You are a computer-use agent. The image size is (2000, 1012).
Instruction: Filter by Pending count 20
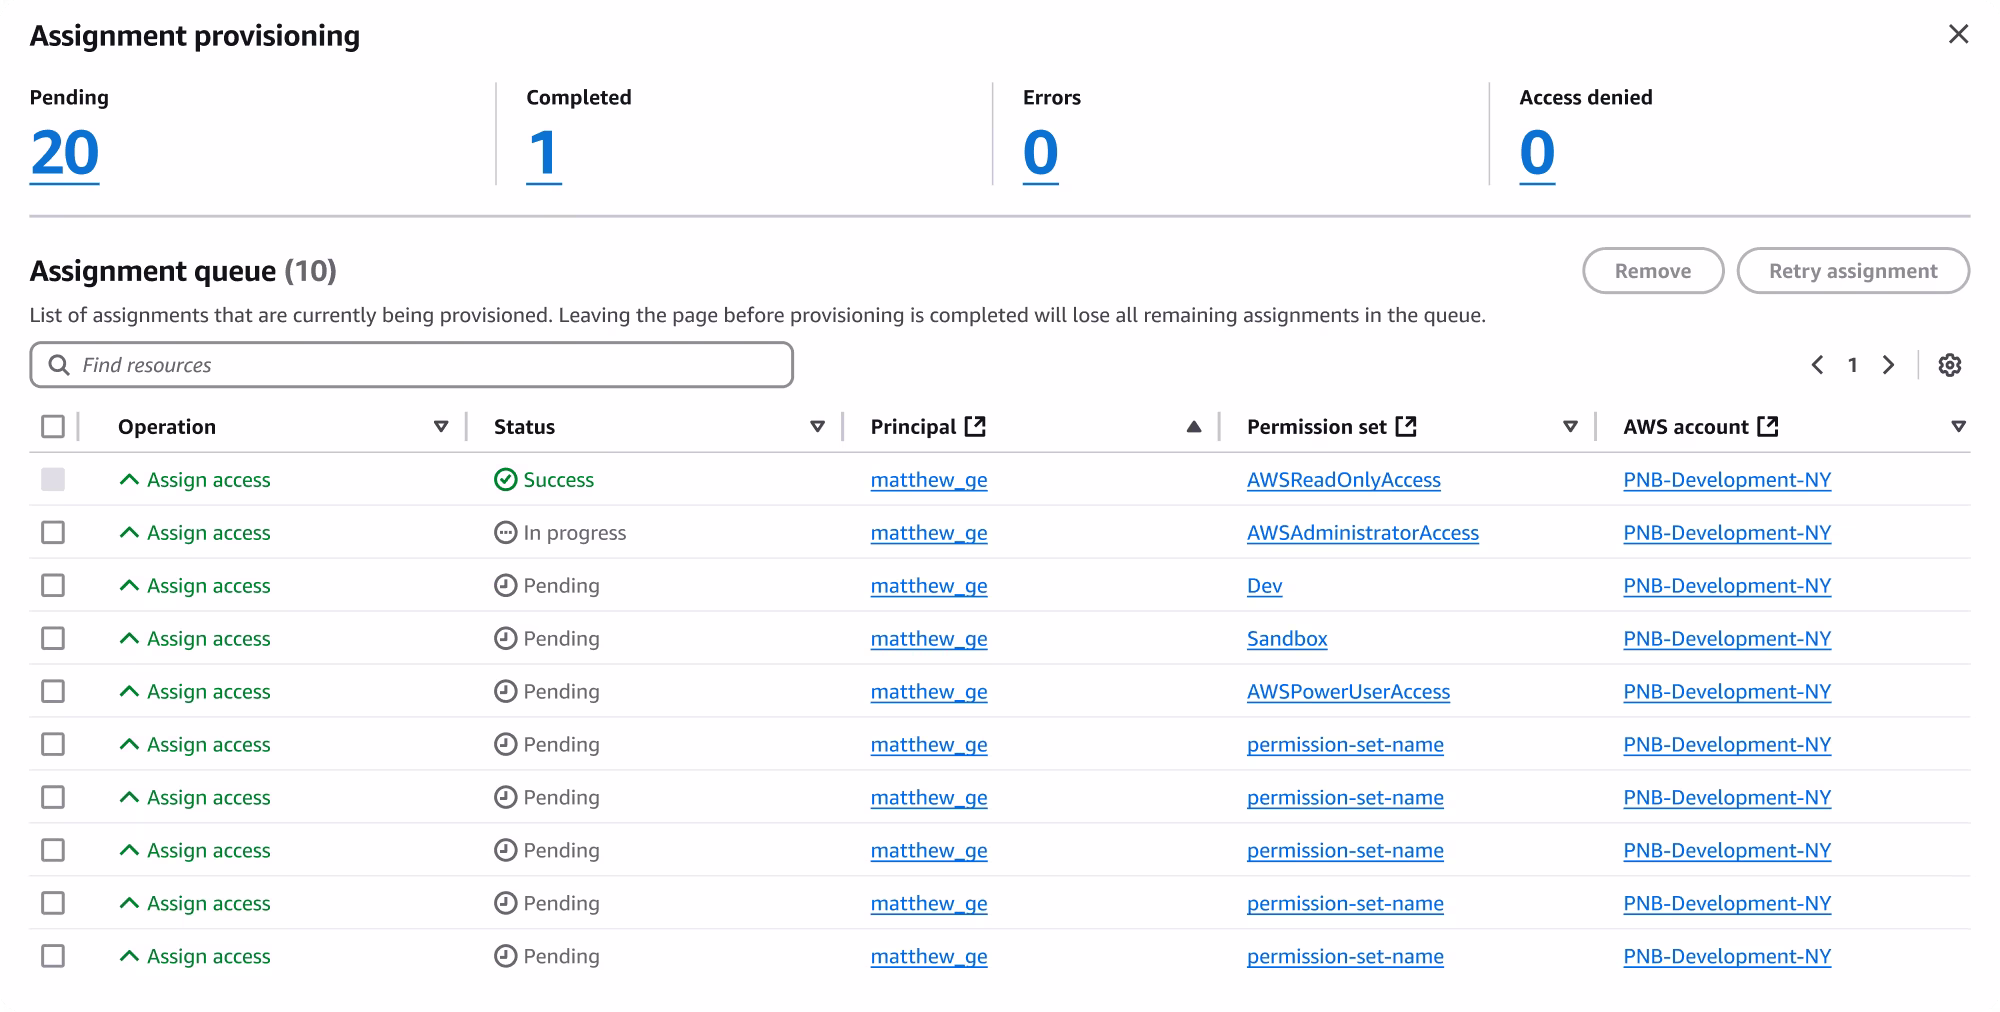coord(65,153)
